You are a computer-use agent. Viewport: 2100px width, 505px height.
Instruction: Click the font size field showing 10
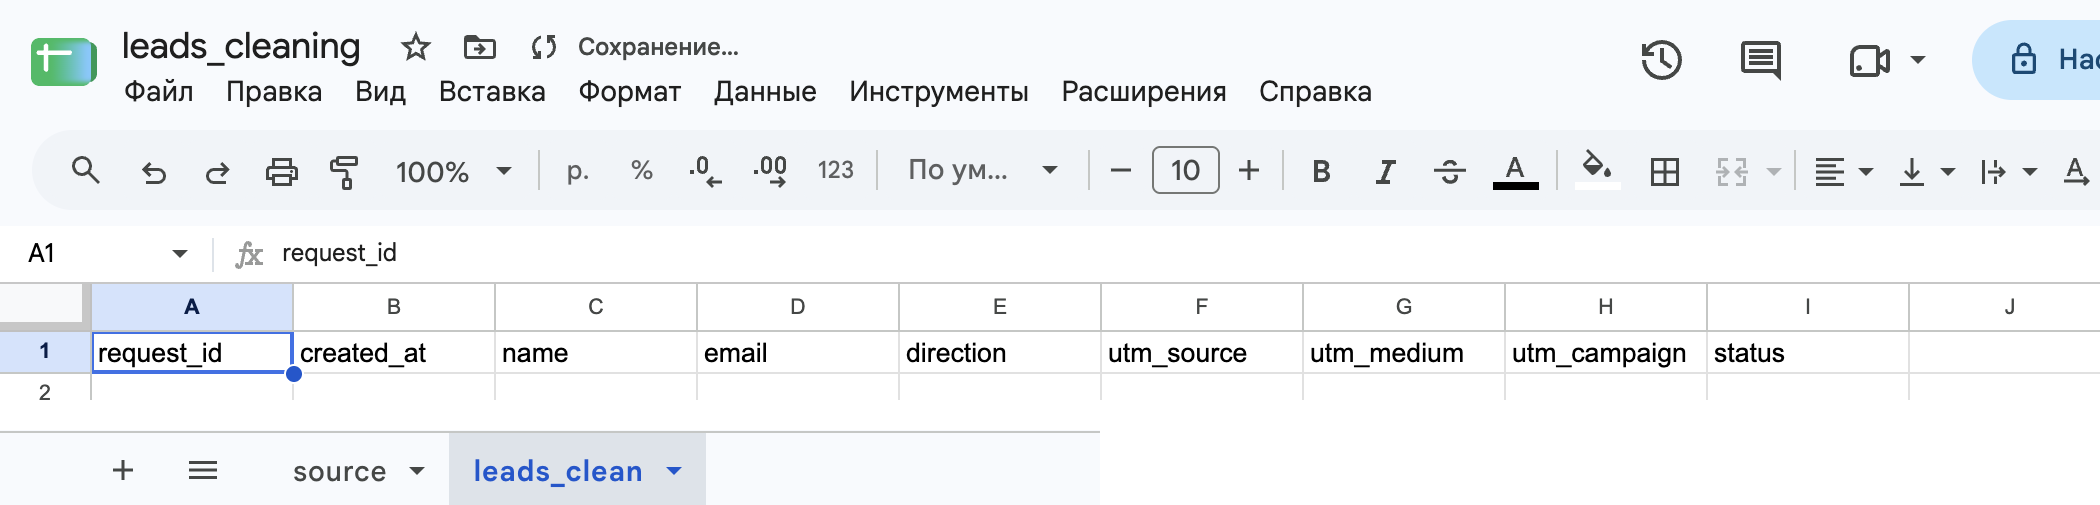[1185, 170]
